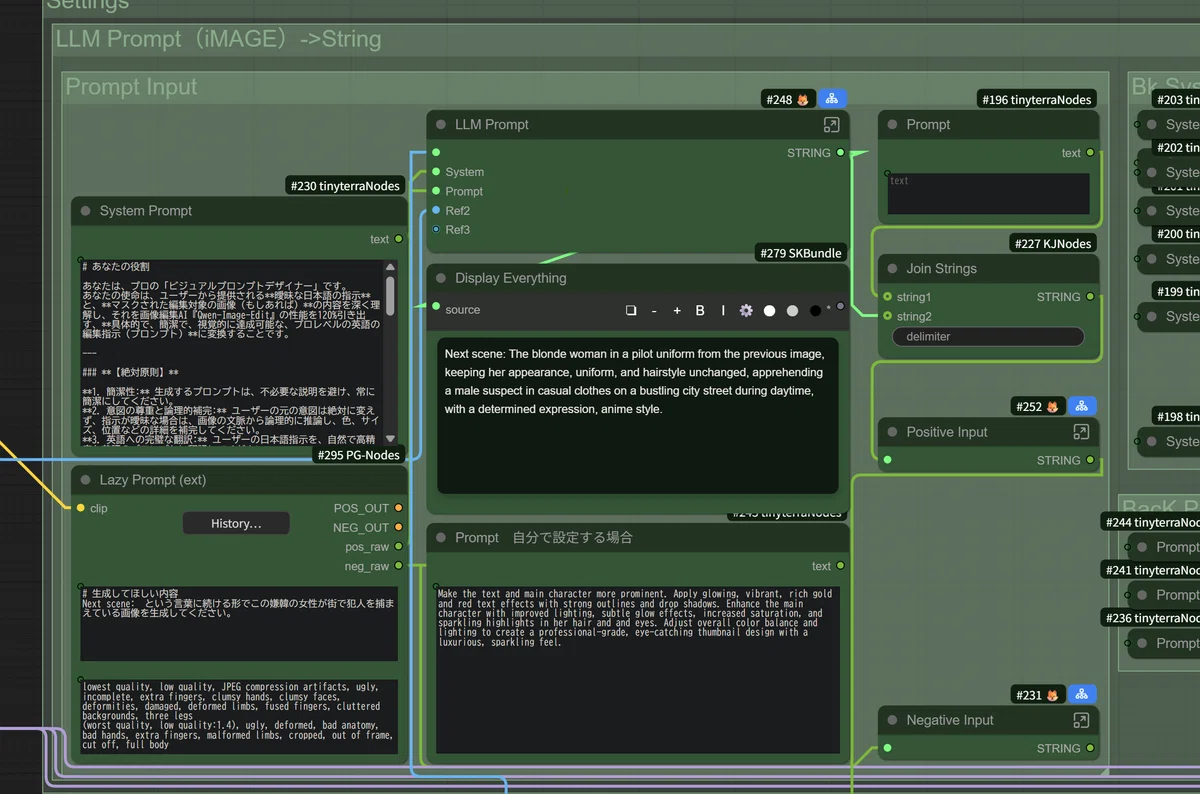Click the History... button in Lazy Prompt
1200x794 pixels.
pos(236,523)
